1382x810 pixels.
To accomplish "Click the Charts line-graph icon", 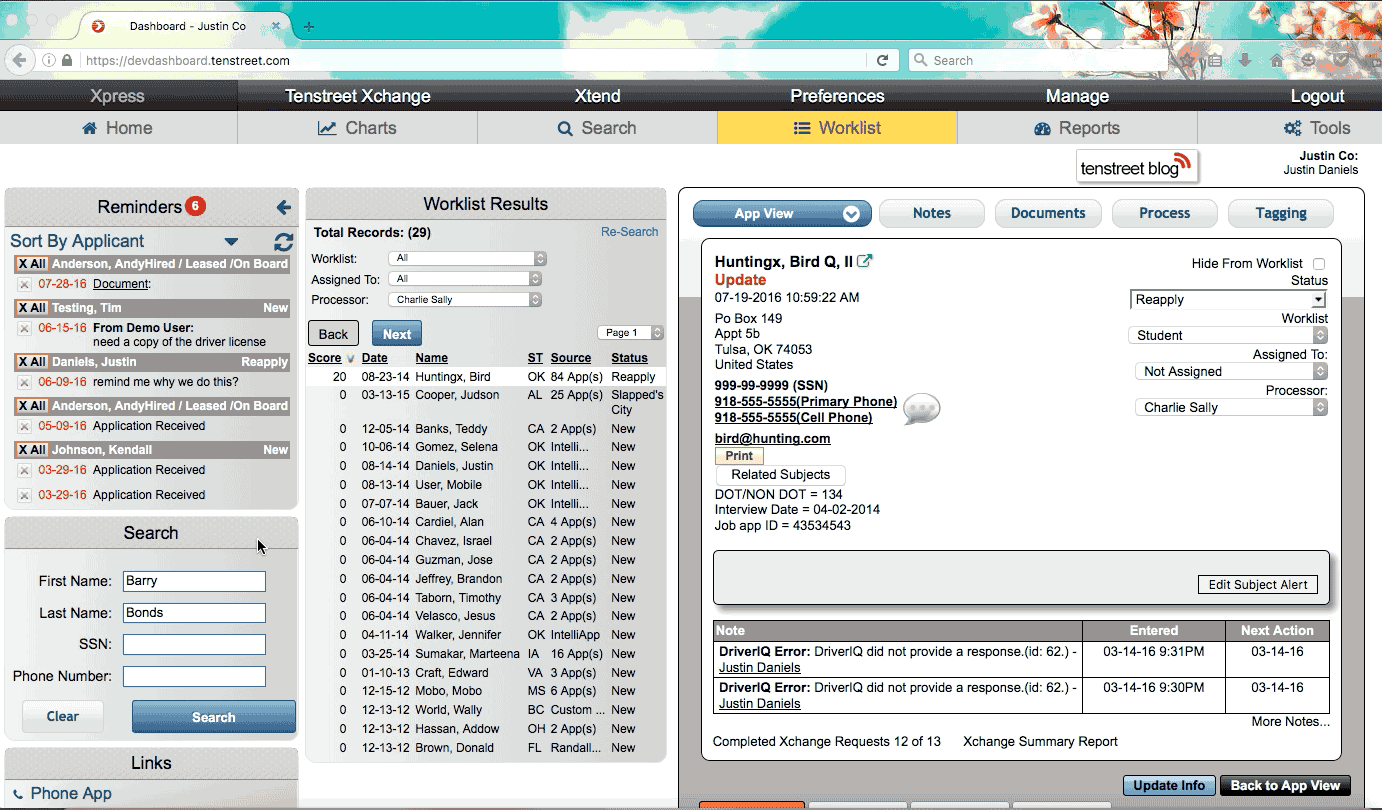I will coord(327,128).
